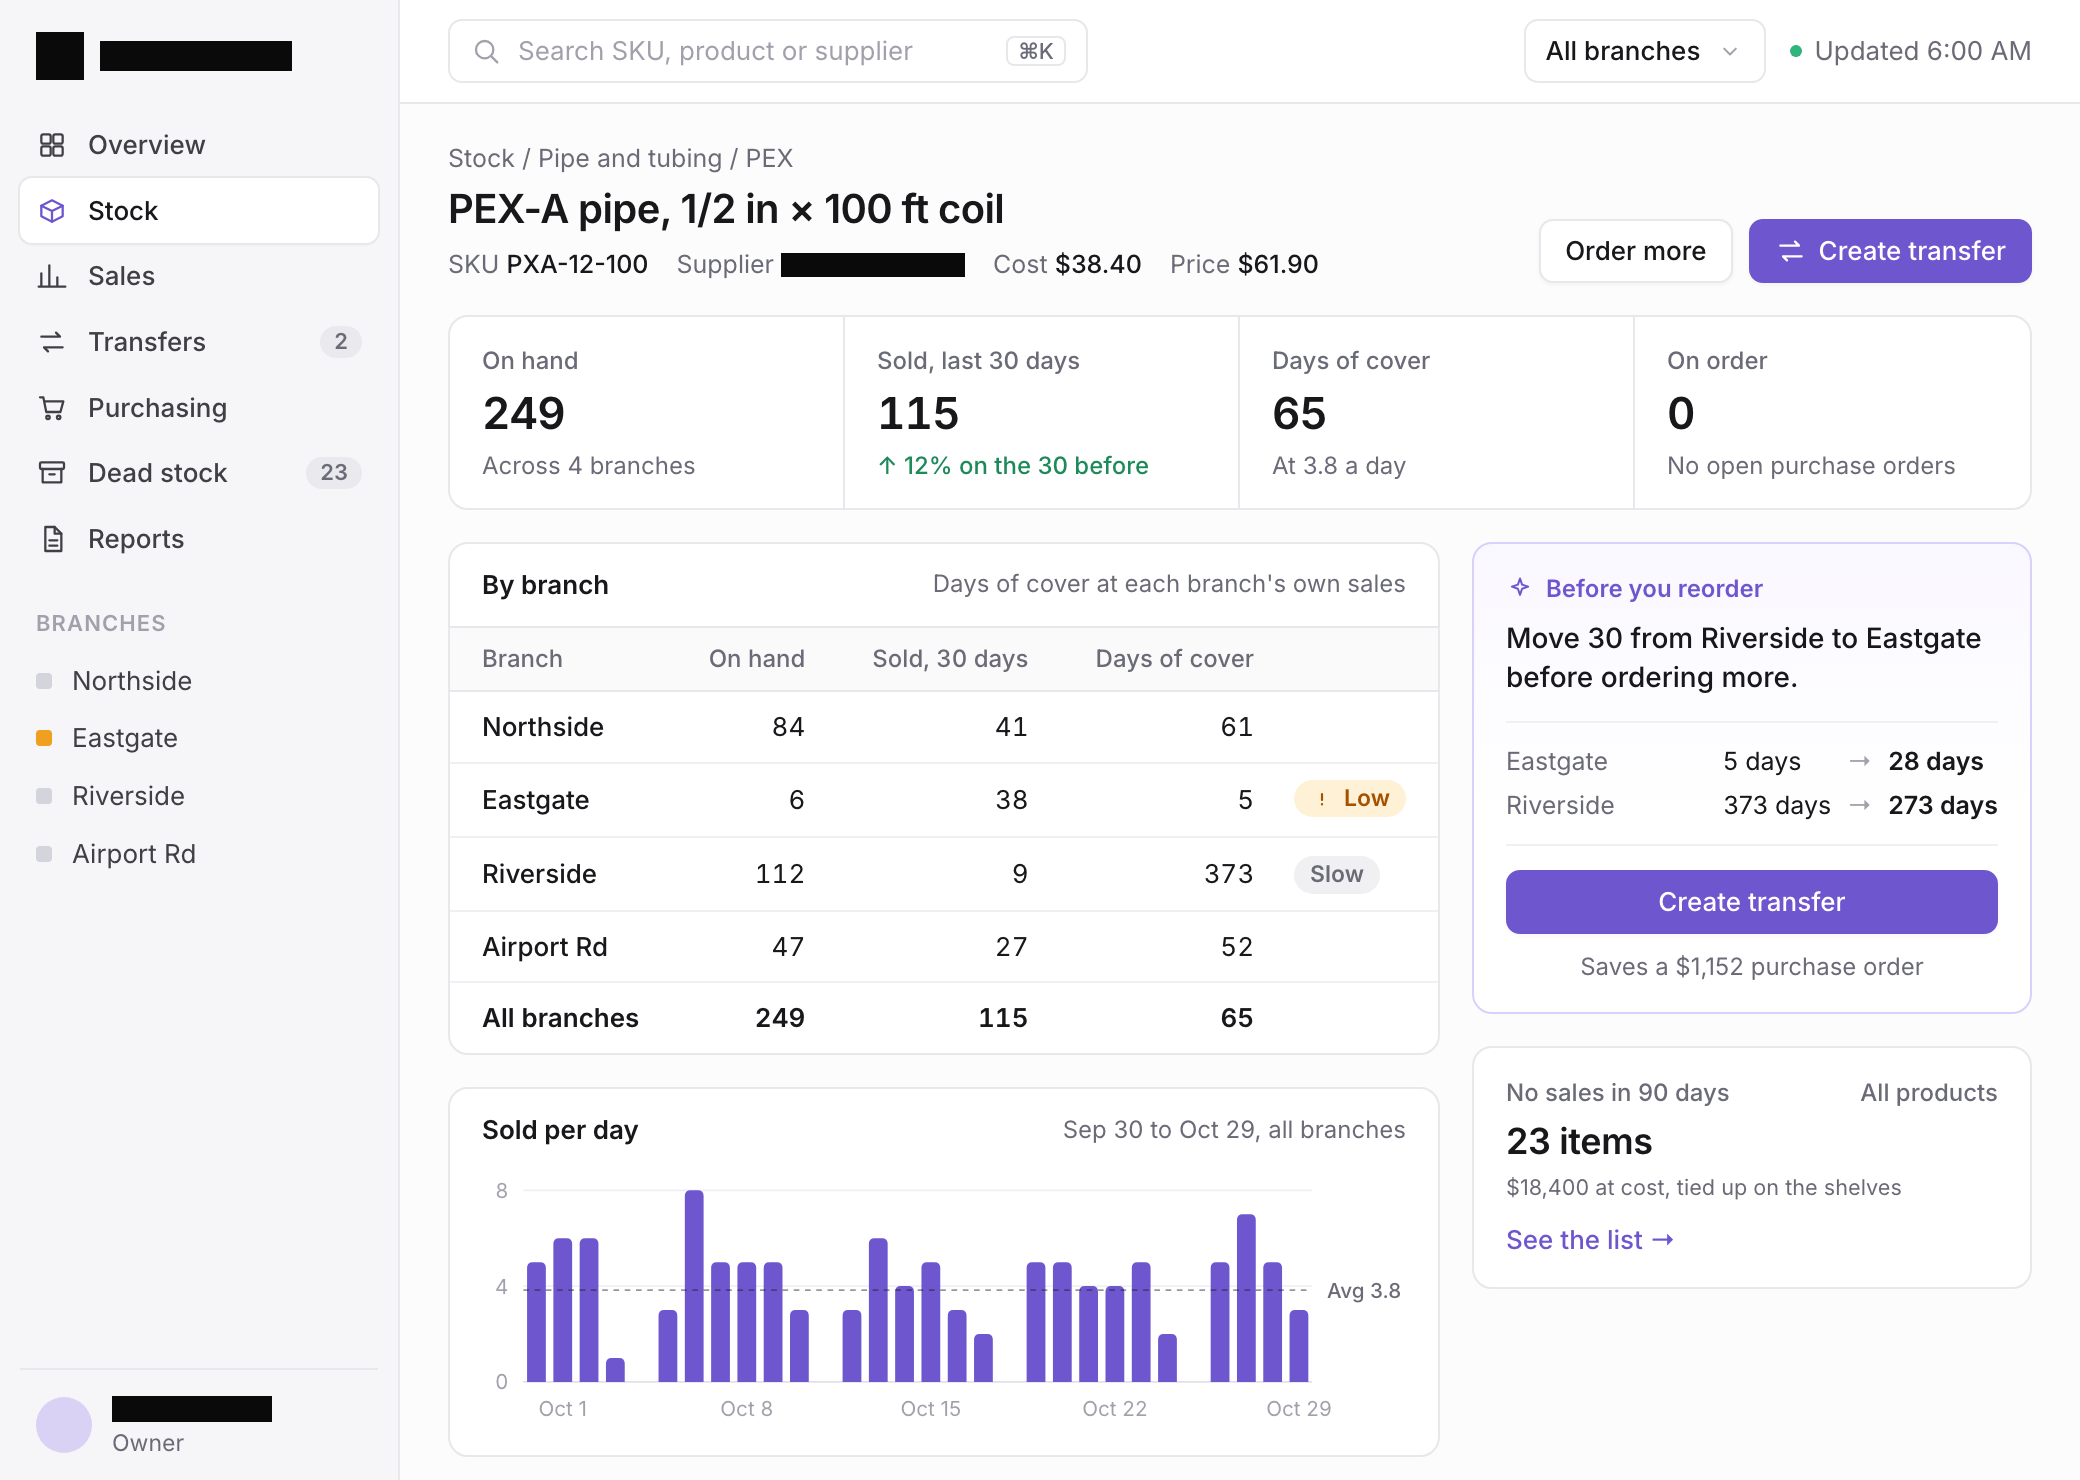Click the Airport Rd row in By branch table
Screen dimensions: 2080x1480
(x=944, y=947)
